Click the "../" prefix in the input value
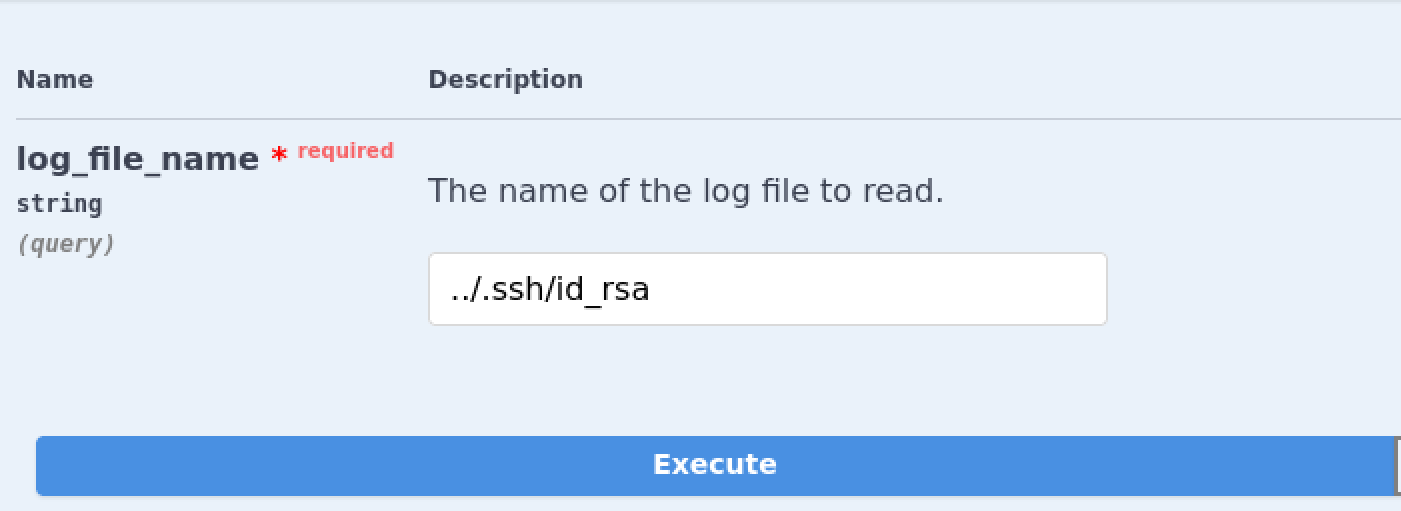The width and height of the screenshot is (1401, 511). pos(462,290)
